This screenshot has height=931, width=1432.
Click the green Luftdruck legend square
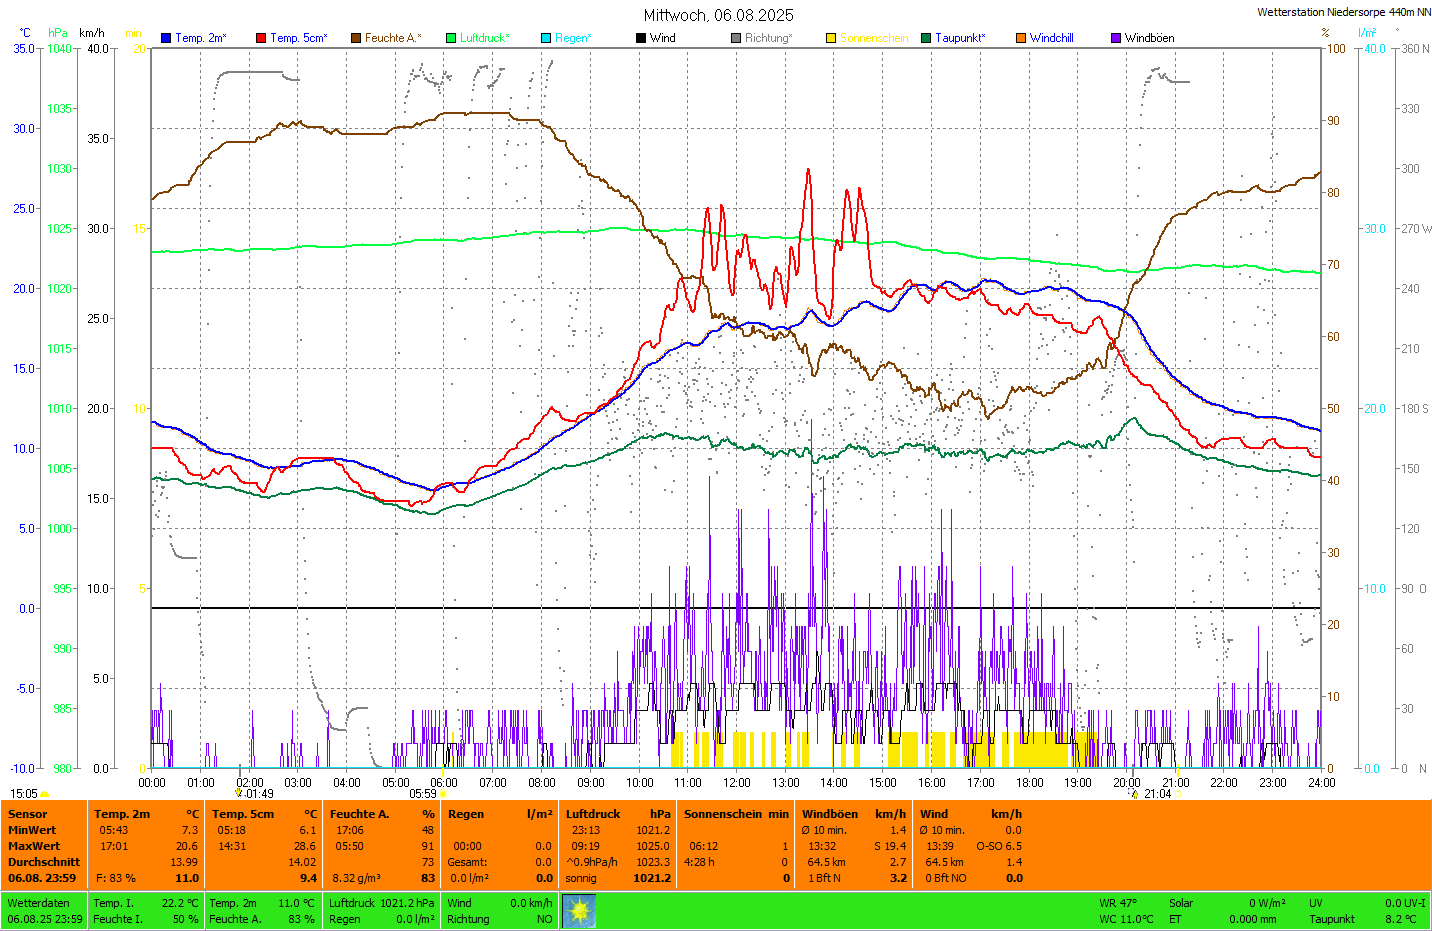451,38
